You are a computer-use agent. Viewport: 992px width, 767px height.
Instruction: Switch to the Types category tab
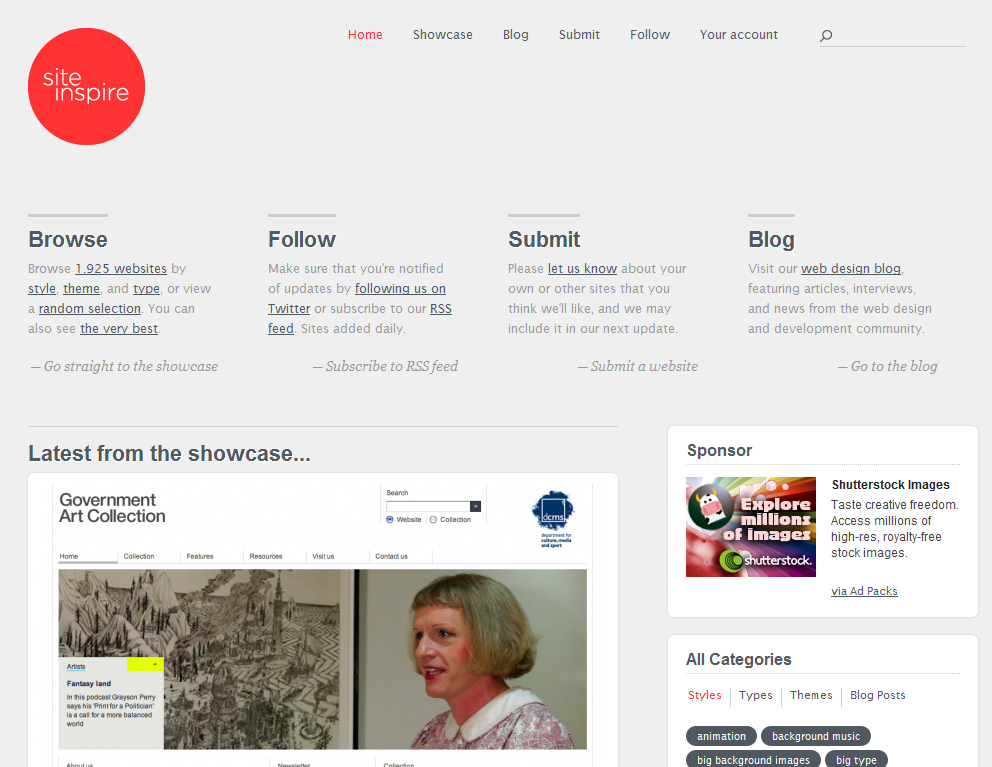(755, 695)
